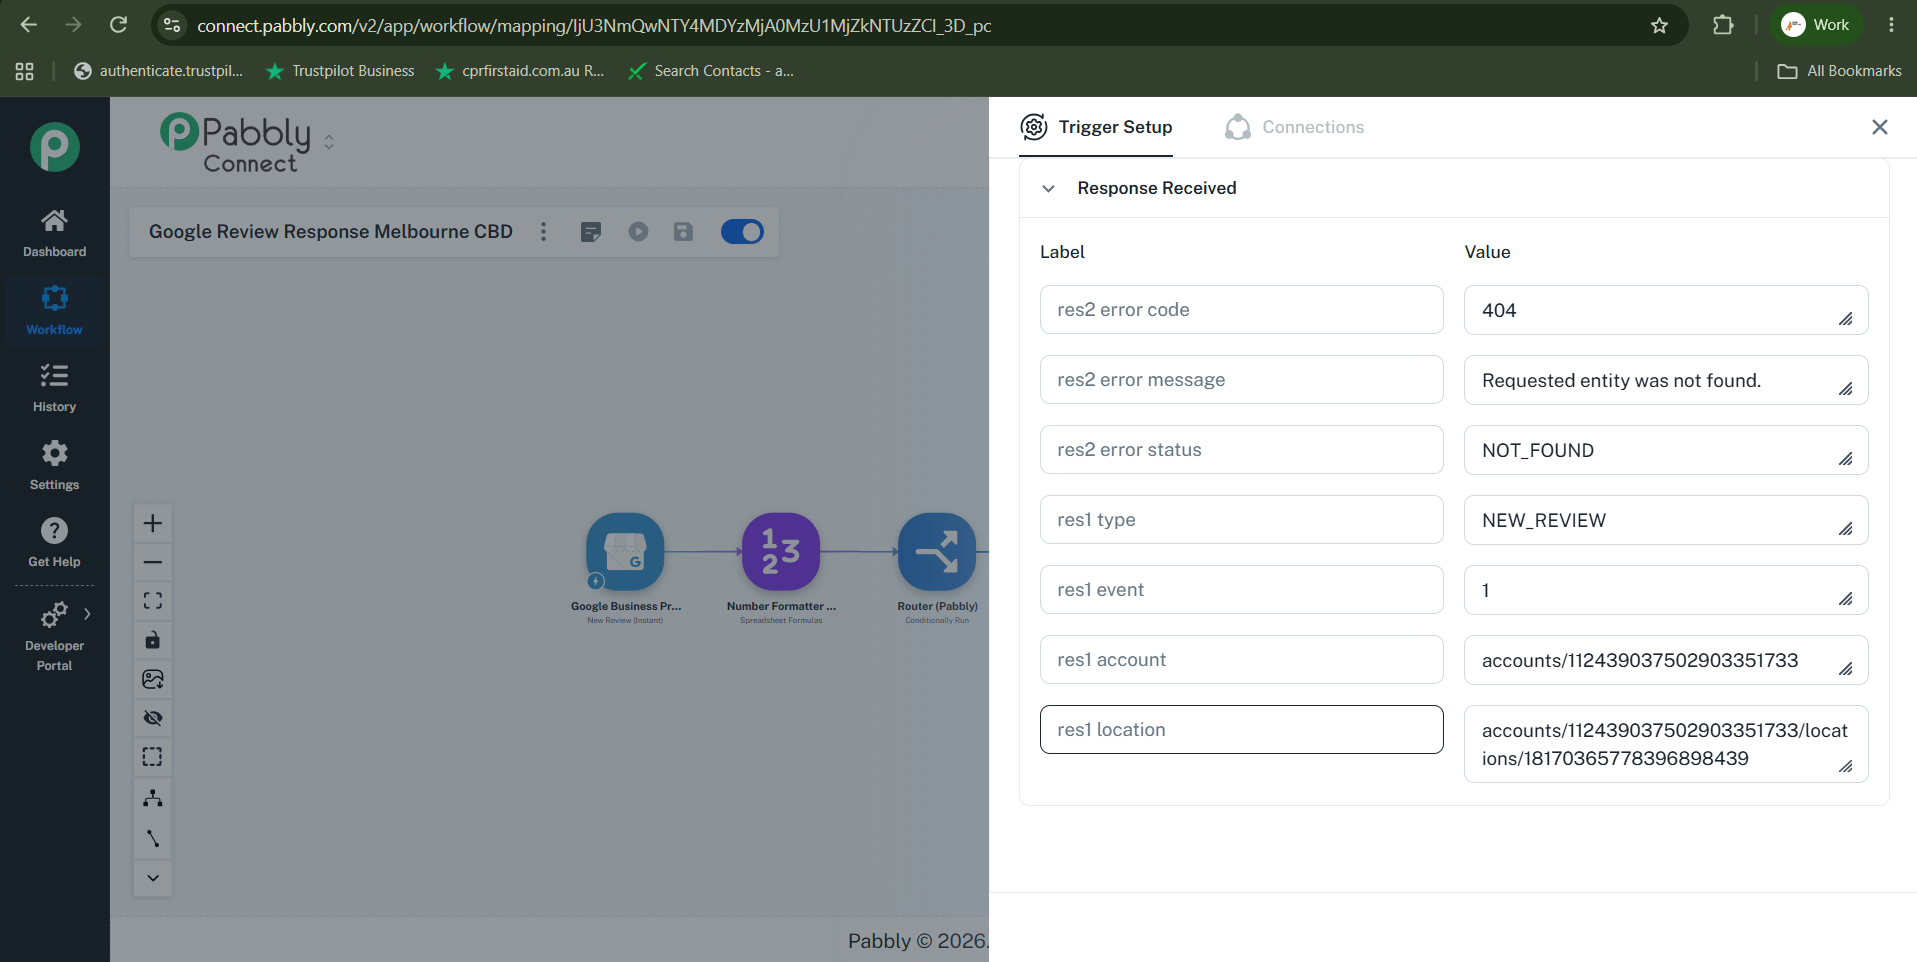The image size is (1917, 962).
Task: Close the Trigger Setup panel
Action: [x=1880, y=127]
